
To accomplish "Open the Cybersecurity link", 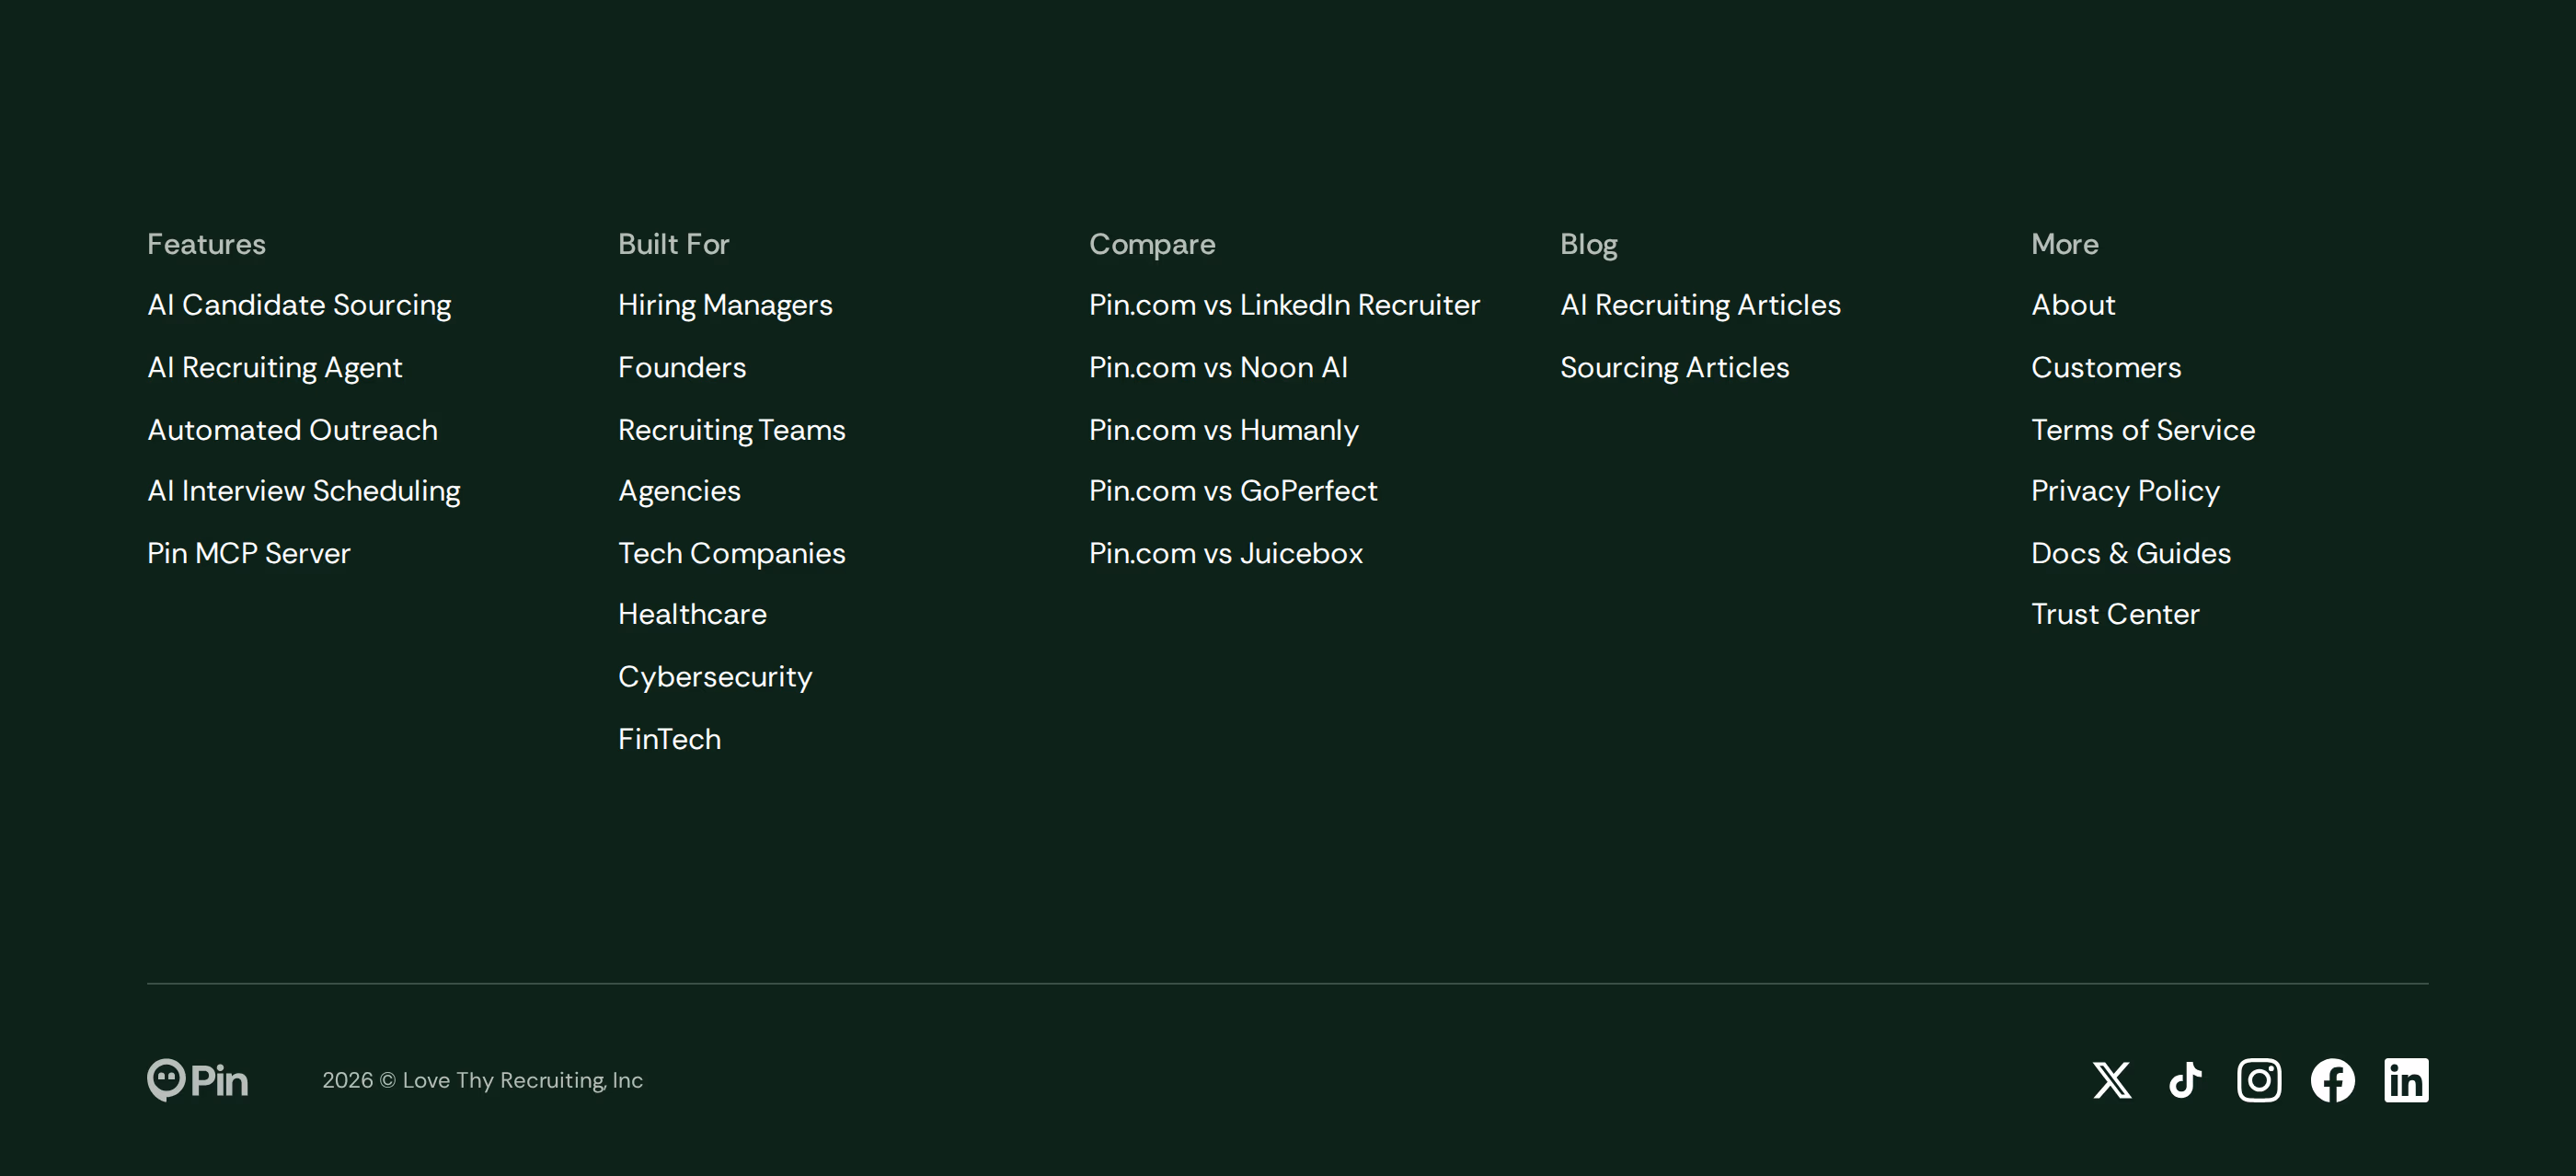I will coord(715,677).
